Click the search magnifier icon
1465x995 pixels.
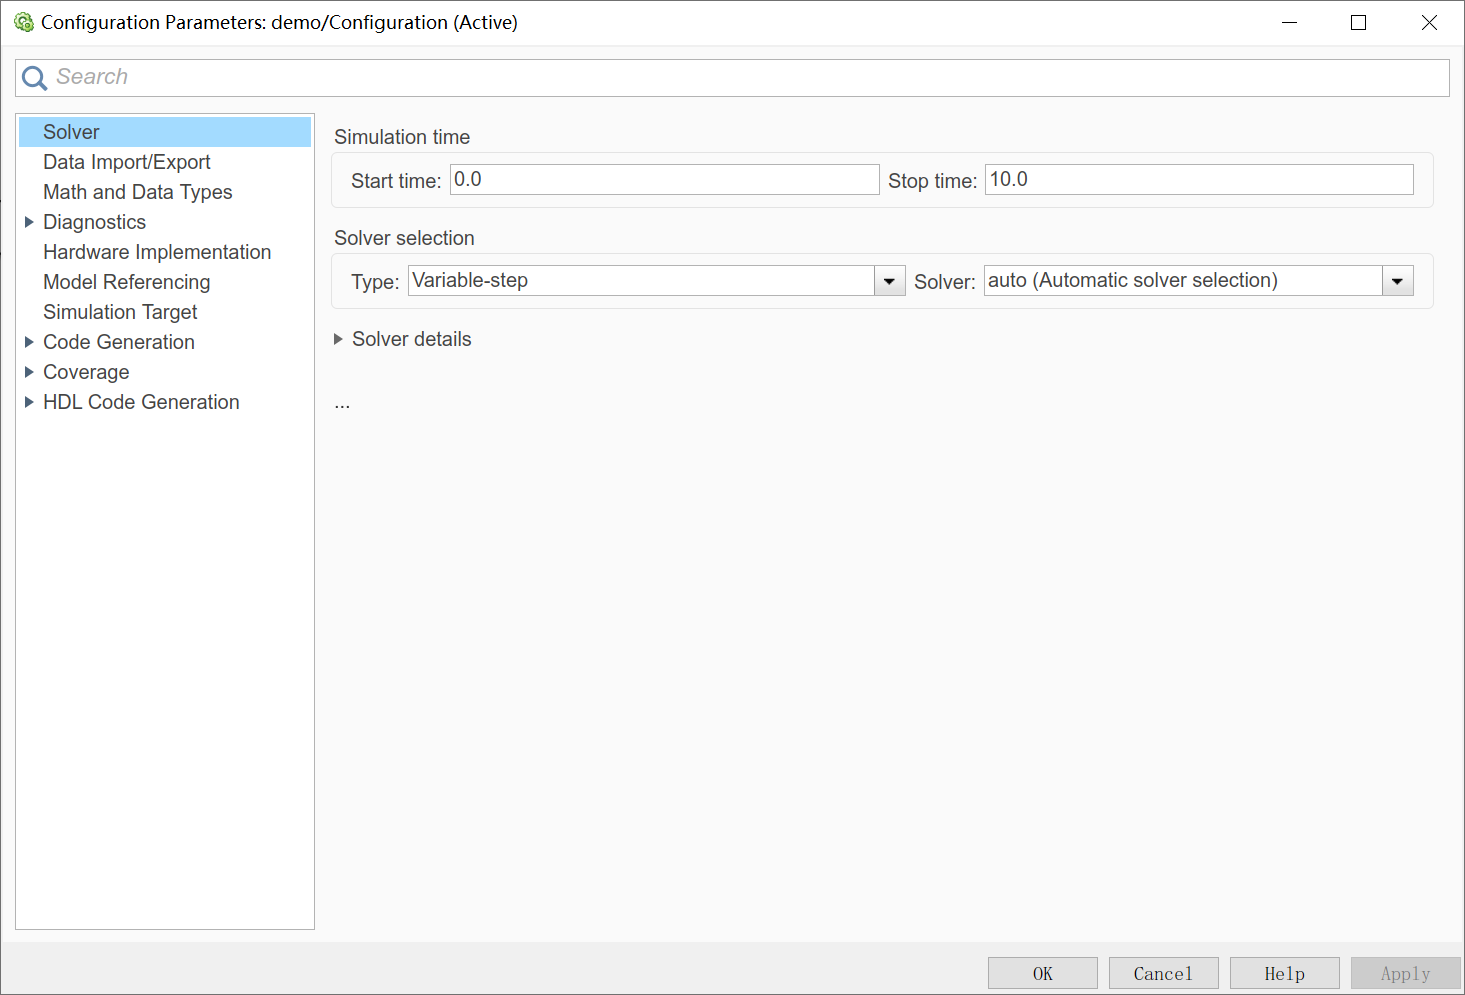[x=35, y=78]
